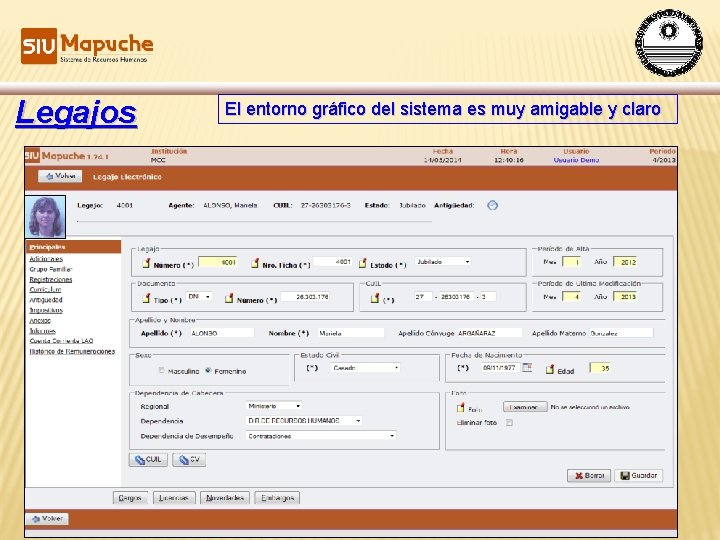720x540 pixels.
Task: Open Grupo Familiar in side menu
Action: 51,269
